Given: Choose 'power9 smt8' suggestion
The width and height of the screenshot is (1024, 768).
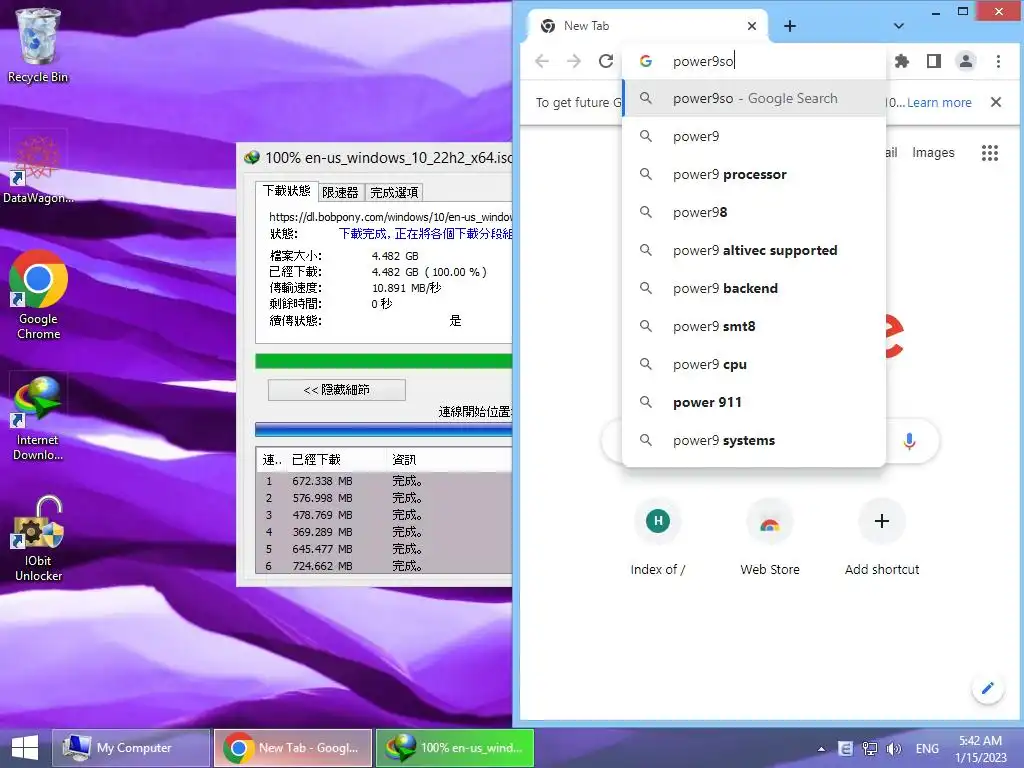Looking at the screenshot, I should (x=754, y=326).
